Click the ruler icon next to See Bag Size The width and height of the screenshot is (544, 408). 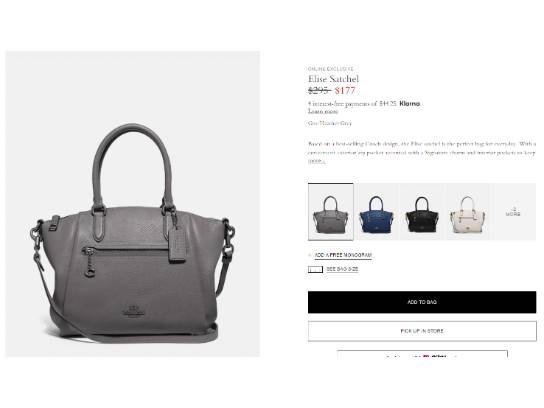click(315, 269)
